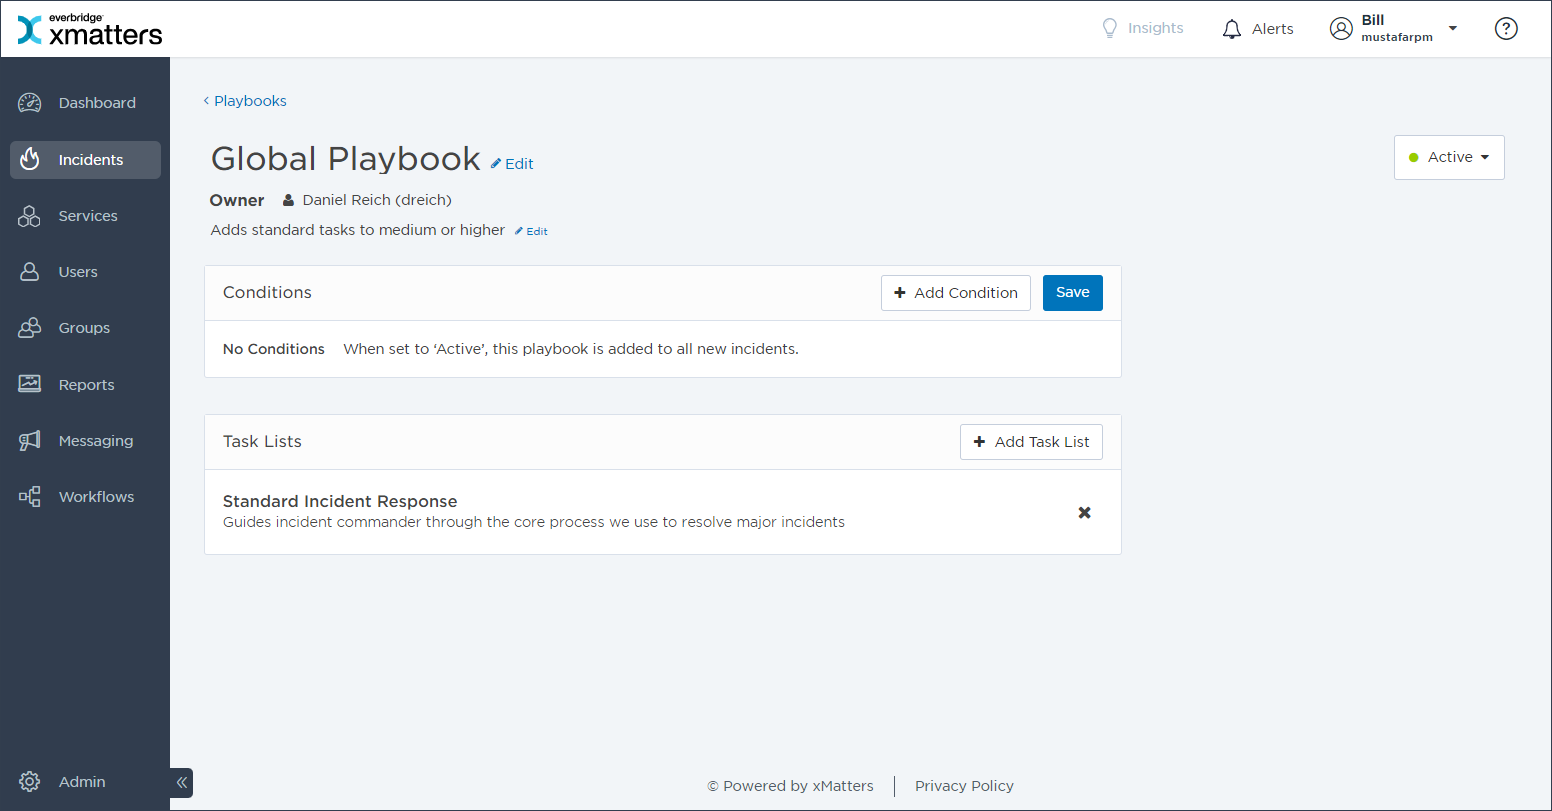Select the Incidents flame icon
This screenshot has width=1552, height=811.
[x=30, y=159]
